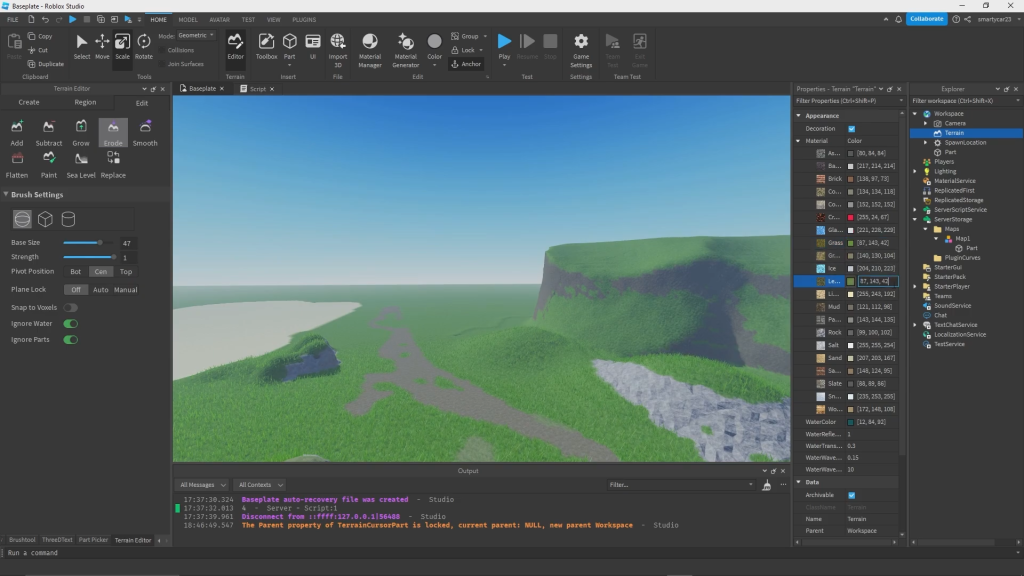Select SpawnLocation in the Explorer tree
The image size is (1024, 576).
click(965, 142)
